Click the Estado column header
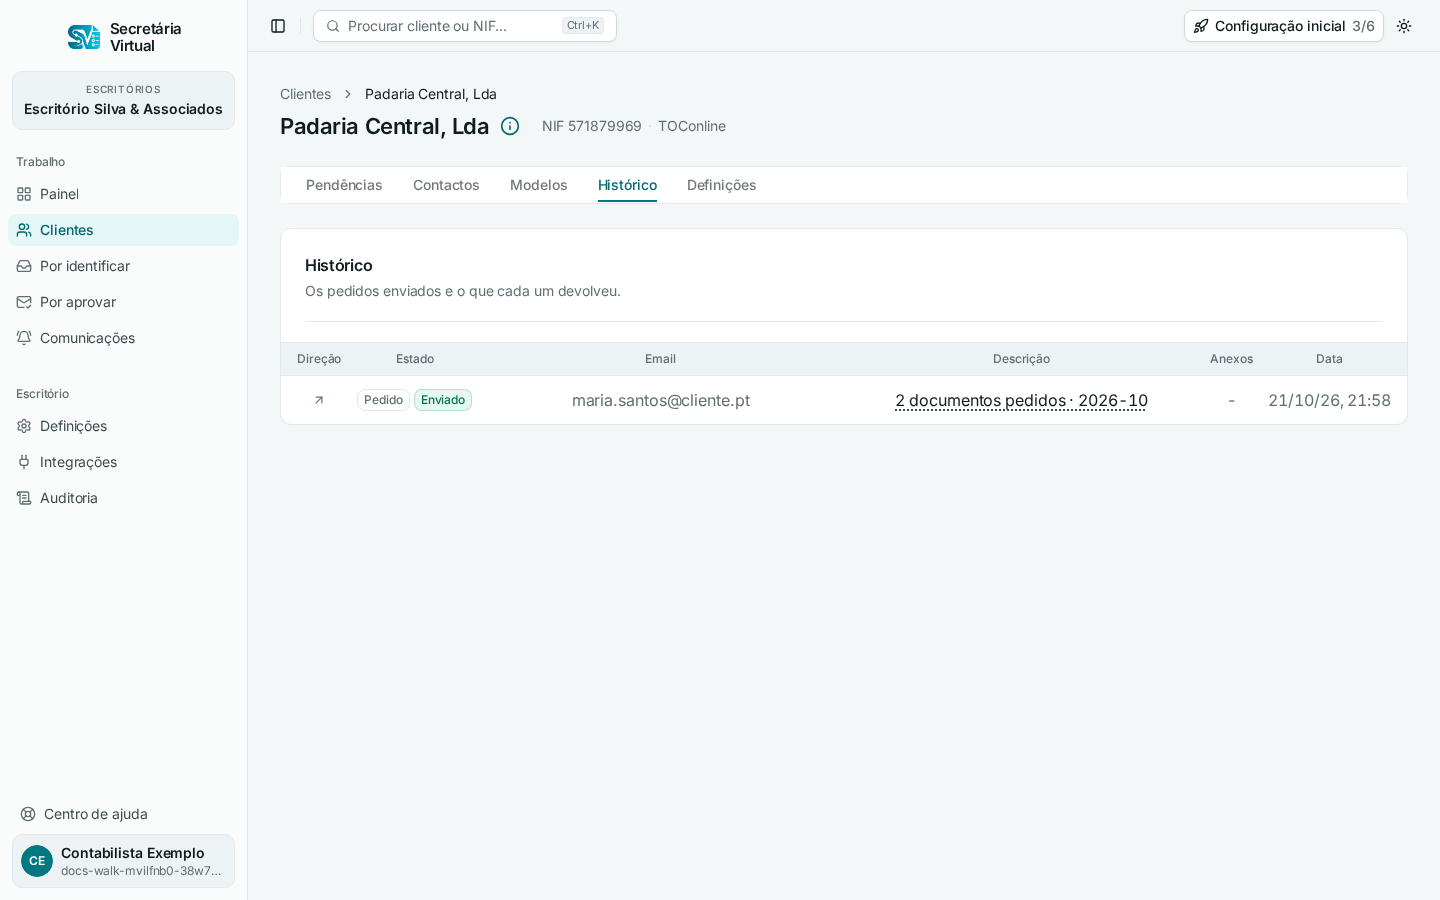This screenshot has height=900, width=1440. pos(415,359)
